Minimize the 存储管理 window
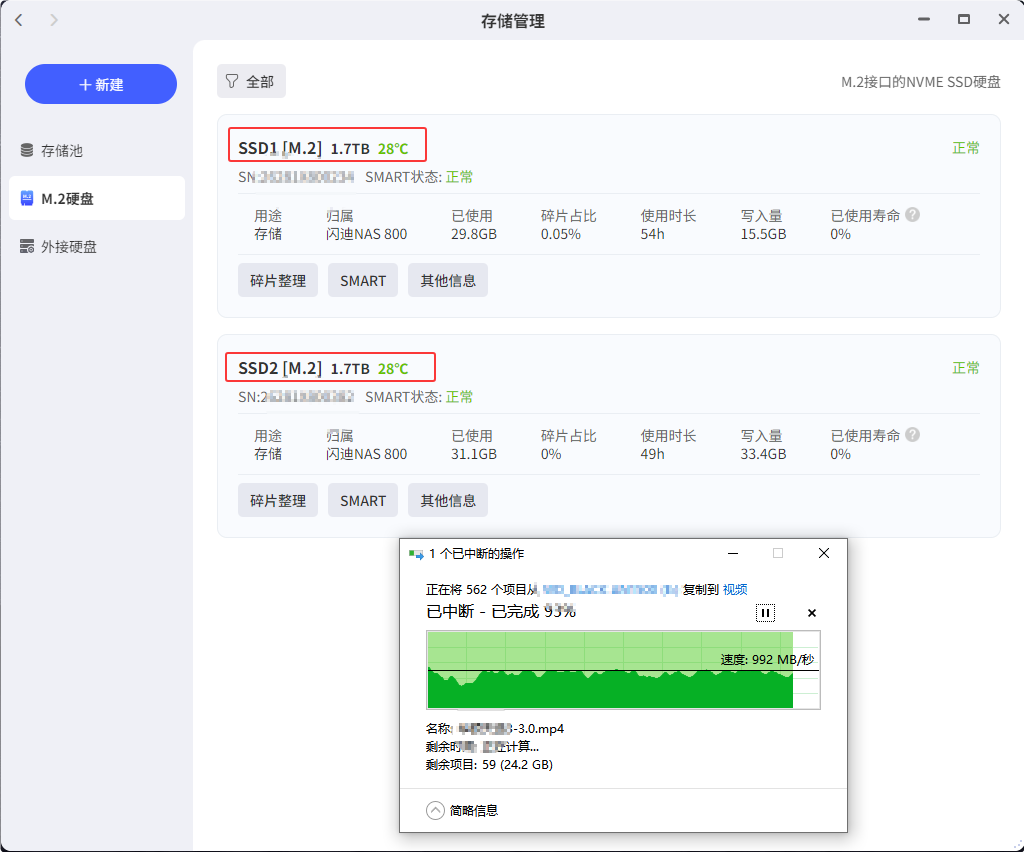Viewport: 1024px width, 852px height. [x=923, y=20]
